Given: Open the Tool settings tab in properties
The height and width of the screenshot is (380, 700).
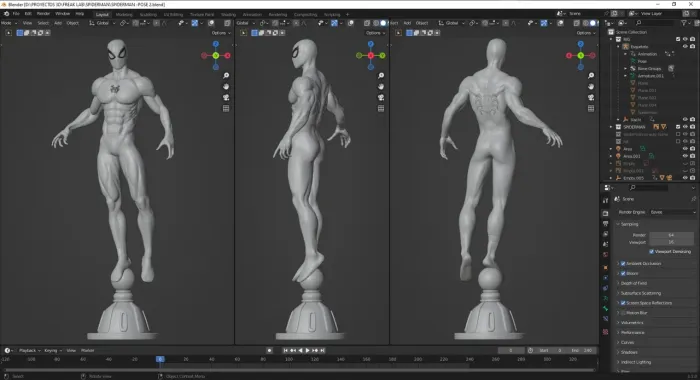Looking at the screenshot, I should pyautogui.click(x=605, y=200).
